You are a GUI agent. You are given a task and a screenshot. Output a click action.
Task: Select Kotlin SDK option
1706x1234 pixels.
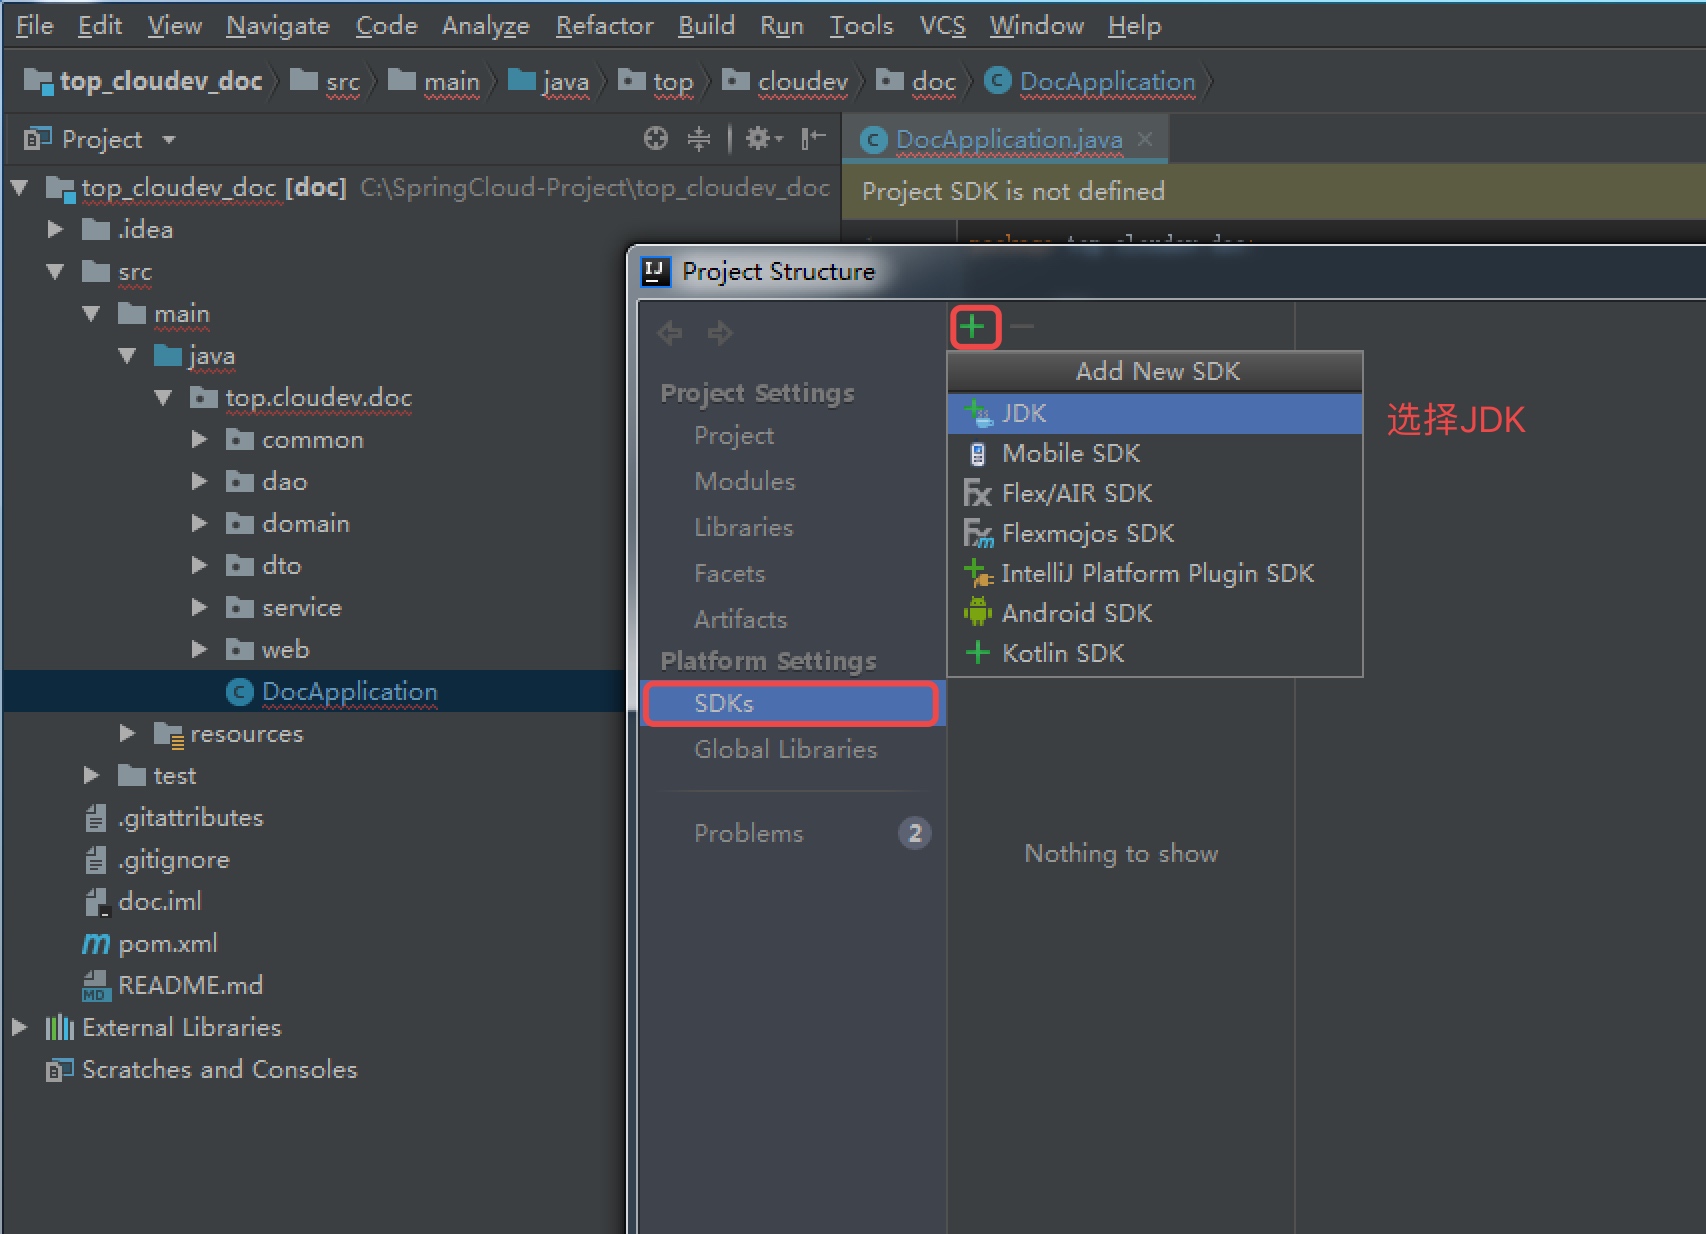(1155, 653)
